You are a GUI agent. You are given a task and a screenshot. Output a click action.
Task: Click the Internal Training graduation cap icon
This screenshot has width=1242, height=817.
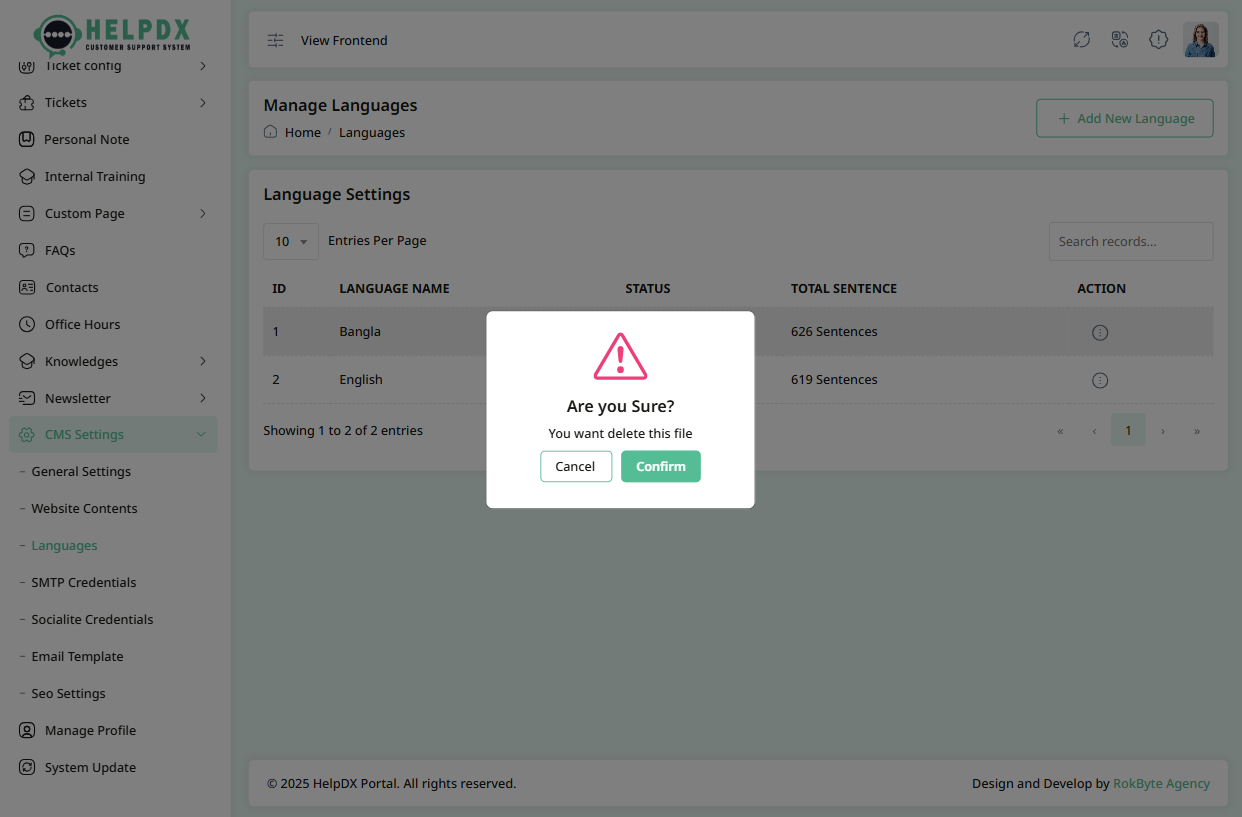coord(27,176)
